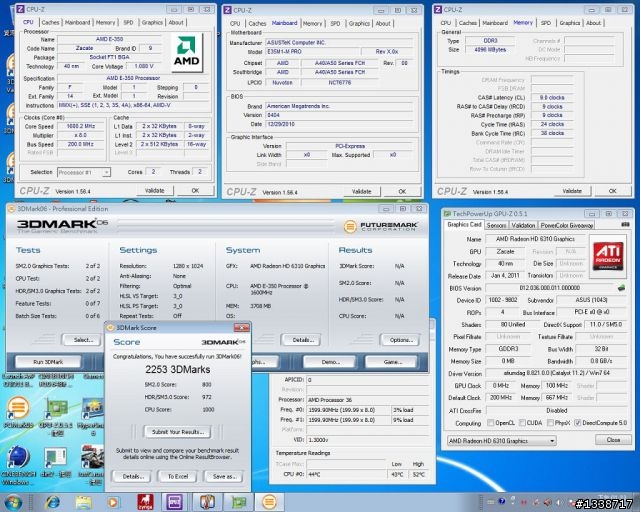The width and height of the screenshot is (640, 512).
Task: Click Save as in 3DMark Score dialog
Action: pyautogui.click(x=224, y=476)
